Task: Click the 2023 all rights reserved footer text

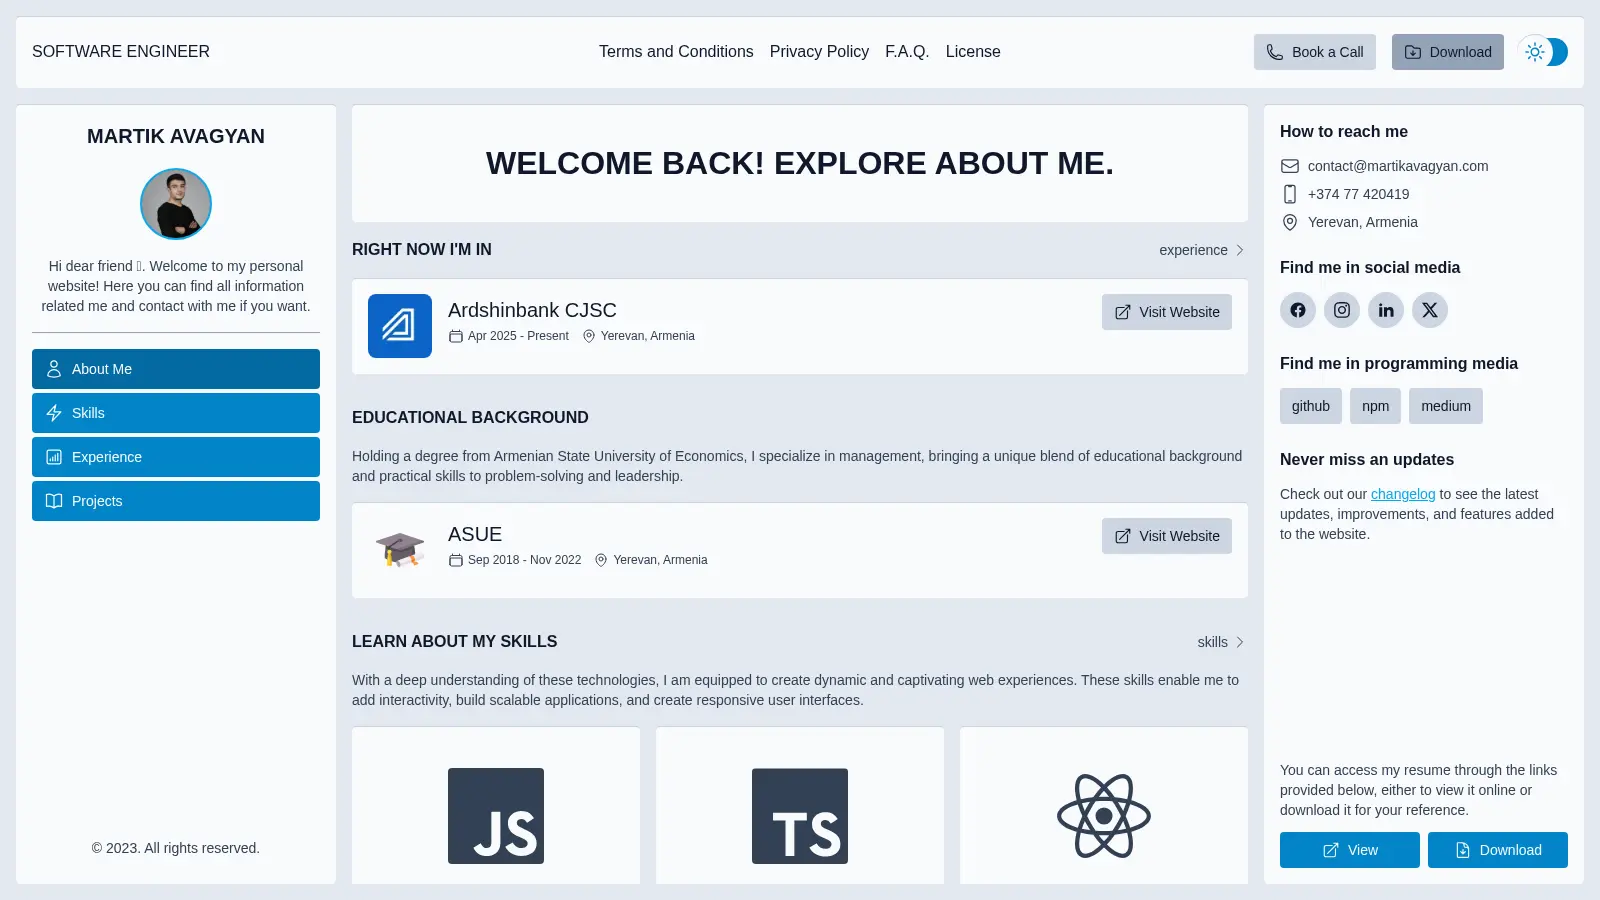Action: tap(176, 848)
